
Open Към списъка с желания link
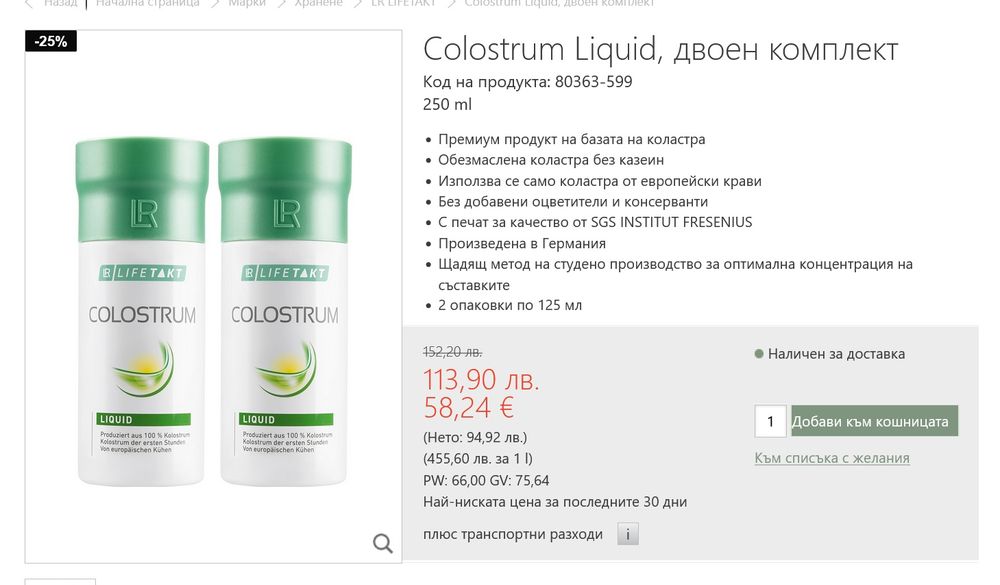(832, 458)
